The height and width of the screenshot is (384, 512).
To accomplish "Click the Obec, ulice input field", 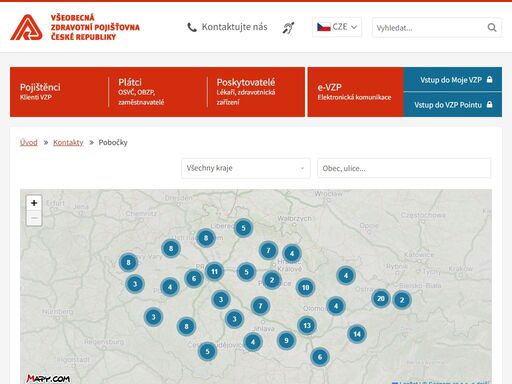I will click(x=404, y=168).
